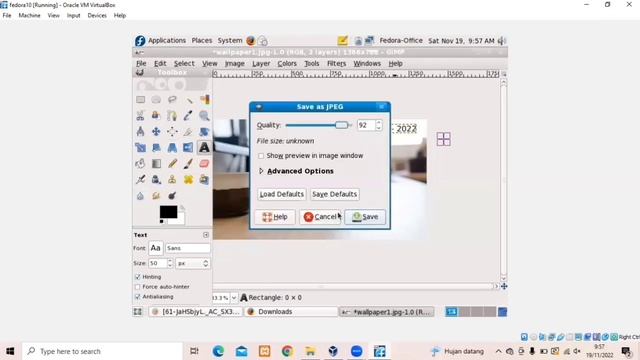Screen dimensions: 640x360
Task: Select the Blur/Sharpen droplet tool
Action: [x=140, y=196]
